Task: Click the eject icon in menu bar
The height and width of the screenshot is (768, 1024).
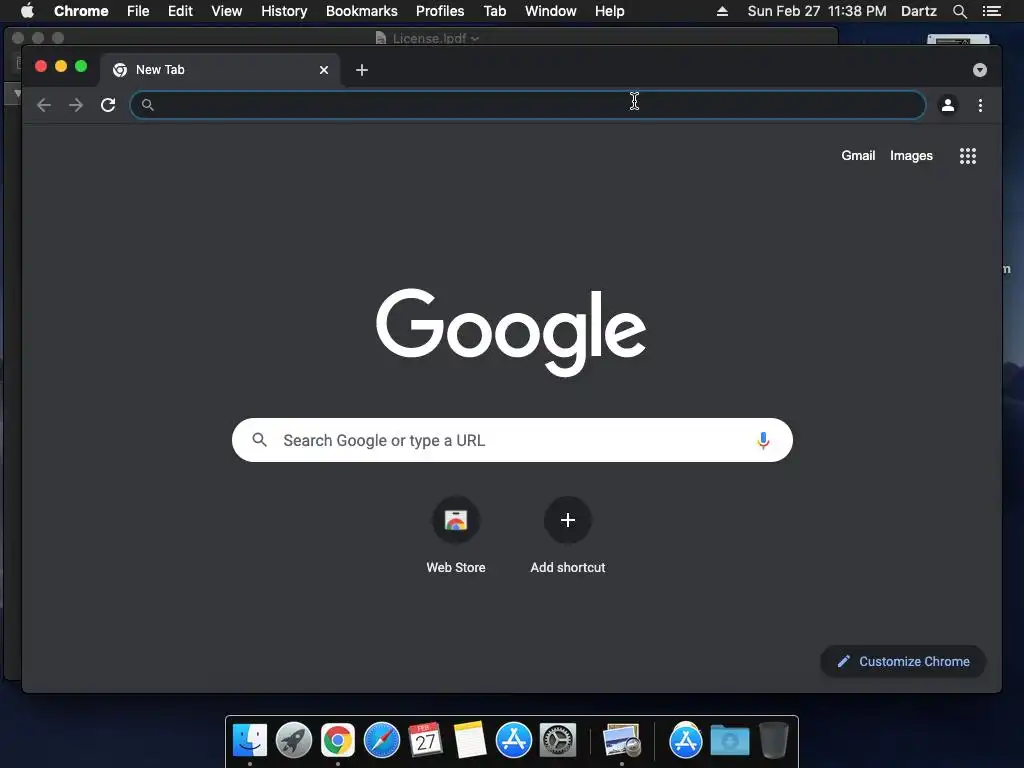Action: 722,11
